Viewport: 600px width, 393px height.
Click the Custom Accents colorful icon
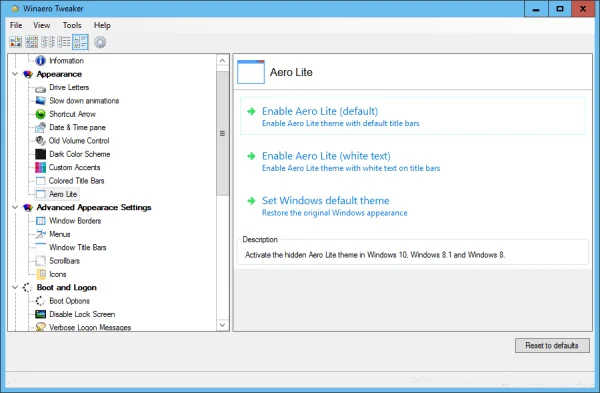40,167
